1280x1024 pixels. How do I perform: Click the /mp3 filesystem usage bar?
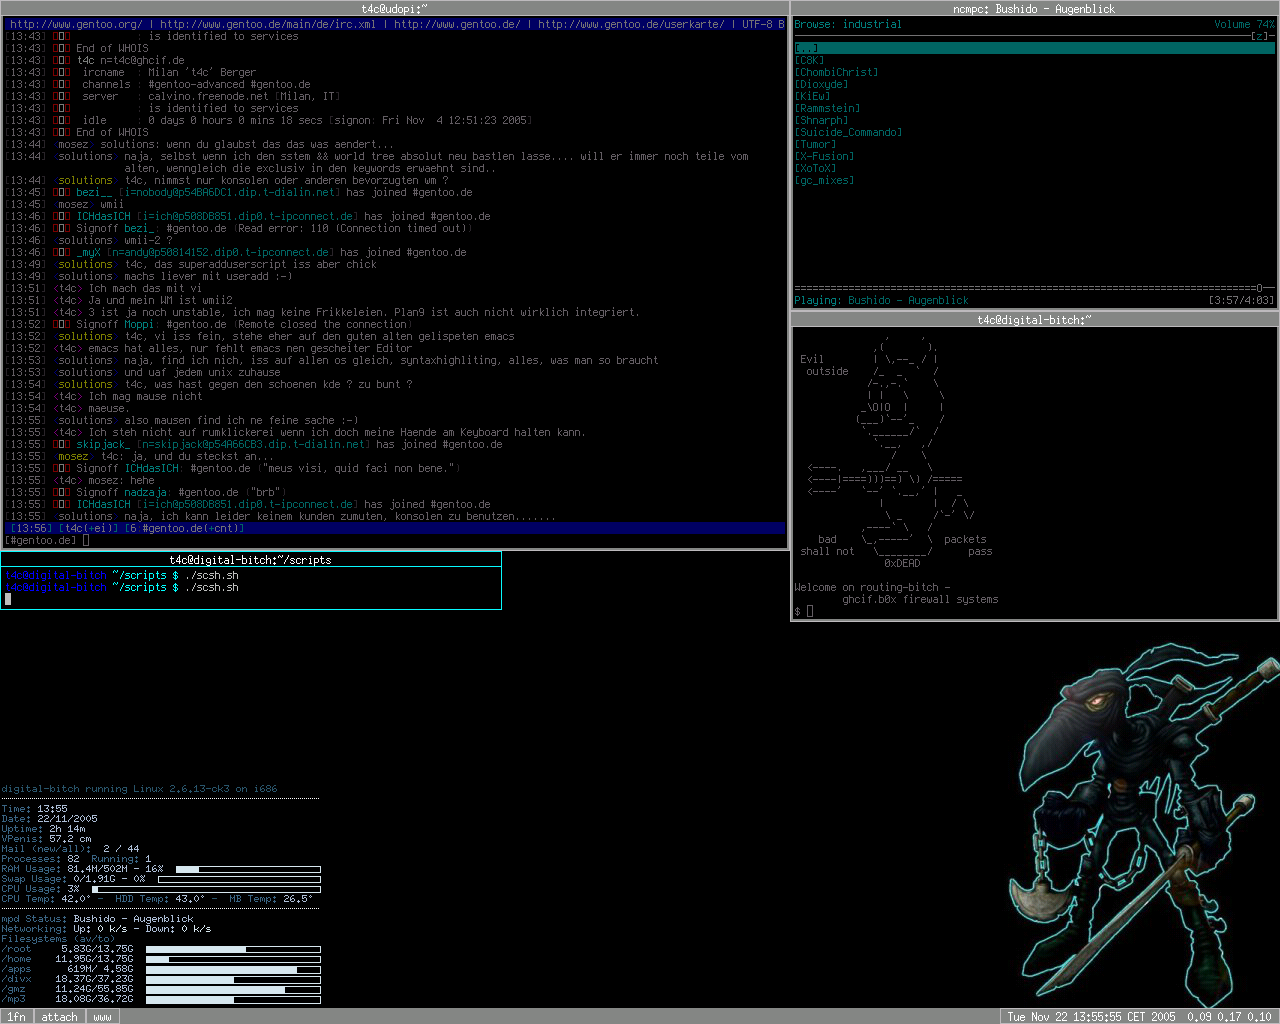point(233,999)
